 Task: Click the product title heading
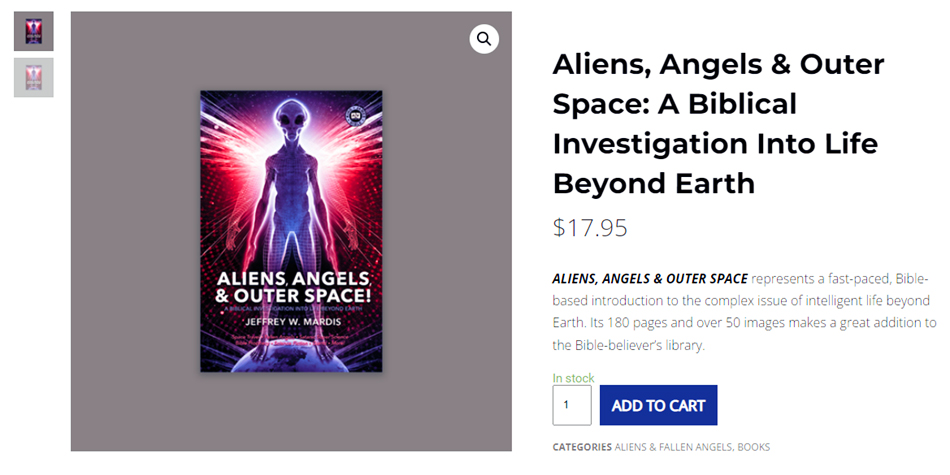coord(718,124)
